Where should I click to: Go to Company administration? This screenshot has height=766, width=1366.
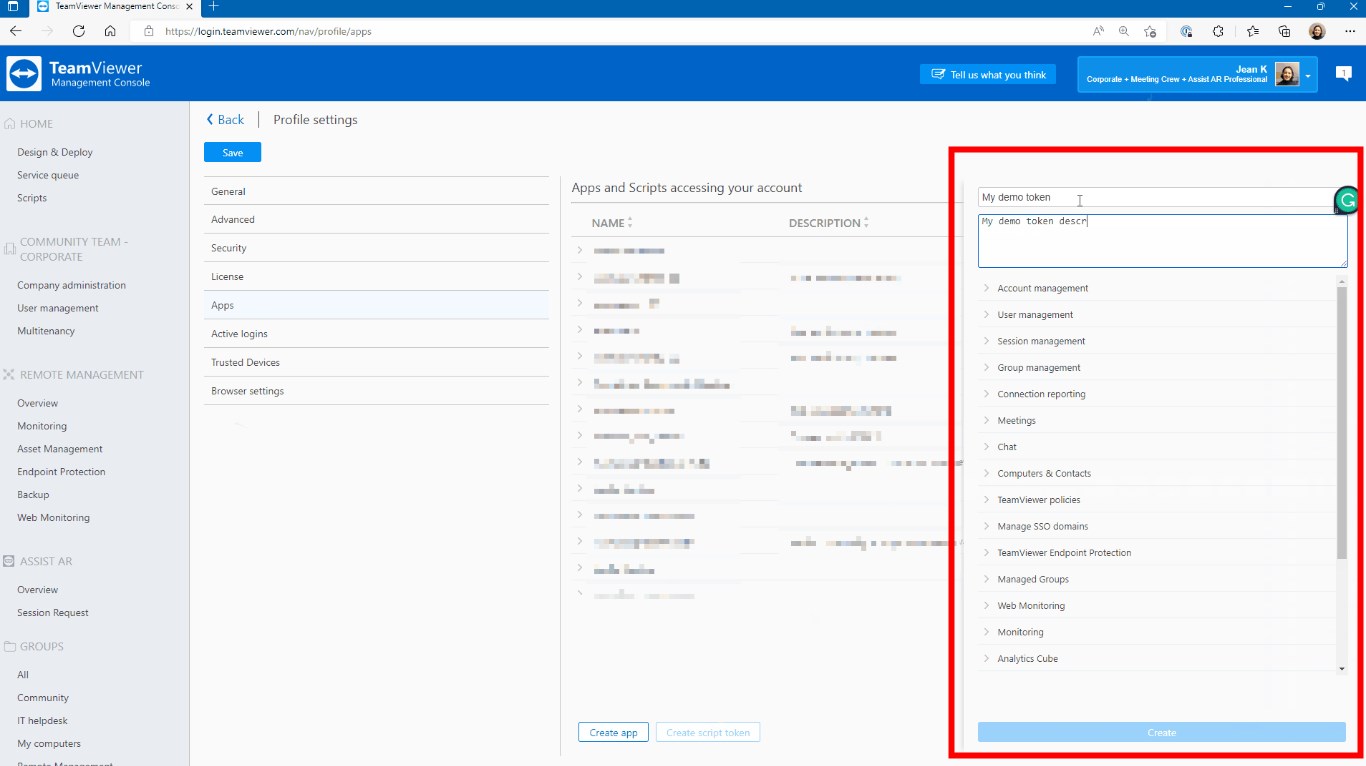click(x=71, y=285)
